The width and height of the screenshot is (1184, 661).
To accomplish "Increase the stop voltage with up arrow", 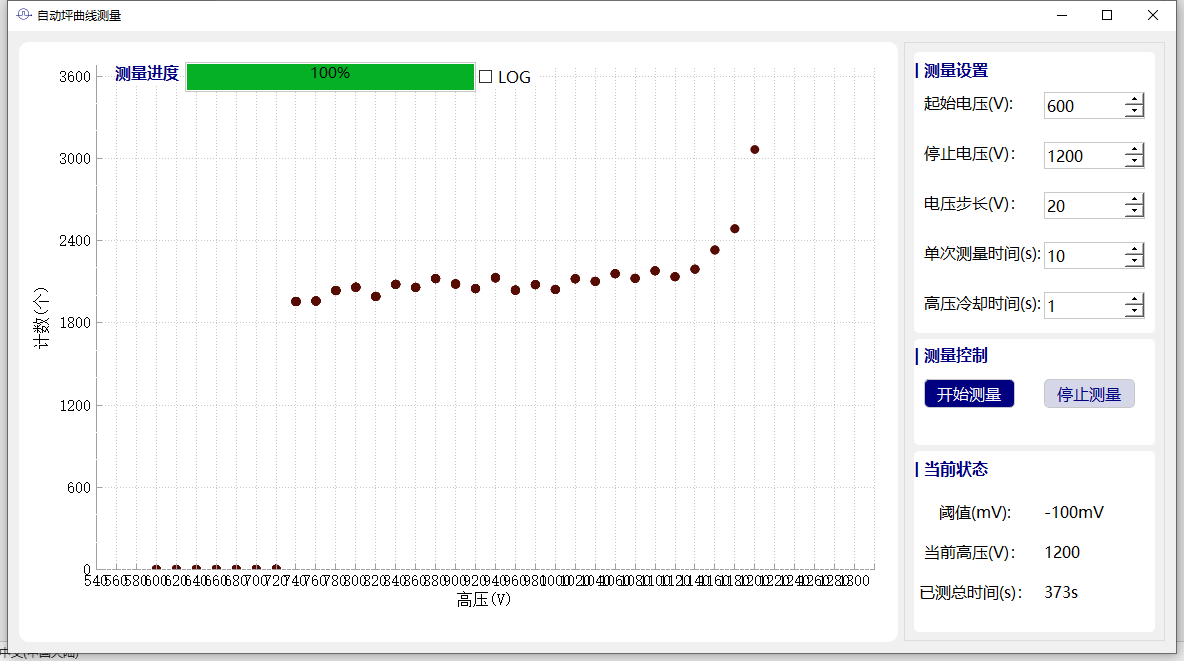I will point(1134,150).
